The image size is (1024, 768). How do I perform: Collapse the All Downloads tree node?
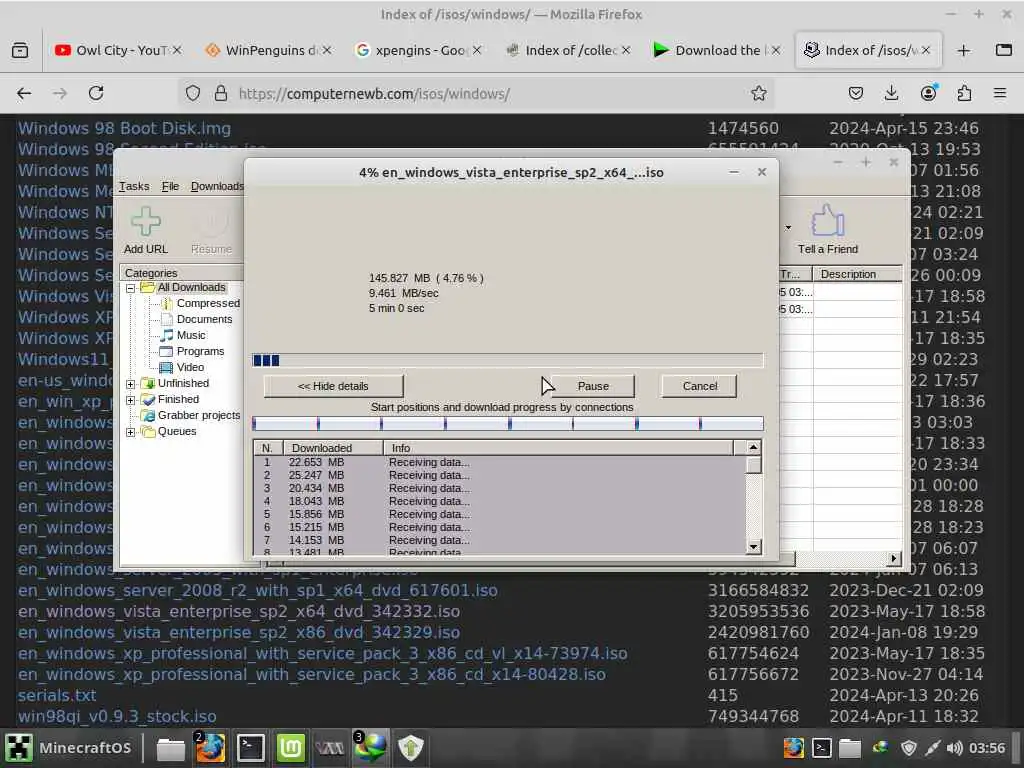coord(131,288)
